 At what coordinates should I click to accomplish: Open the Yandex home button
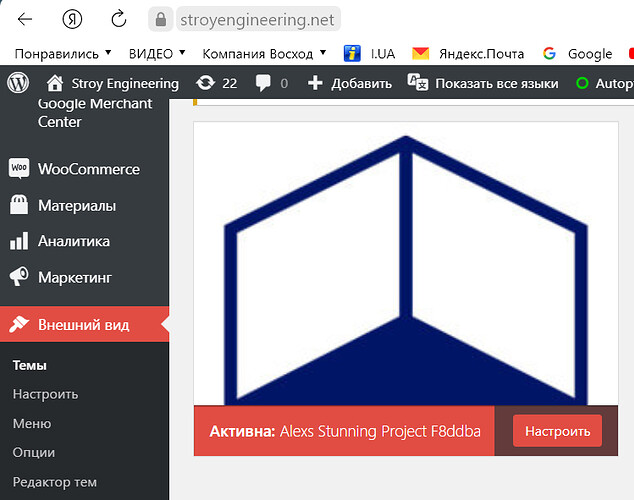coord(72,19)
